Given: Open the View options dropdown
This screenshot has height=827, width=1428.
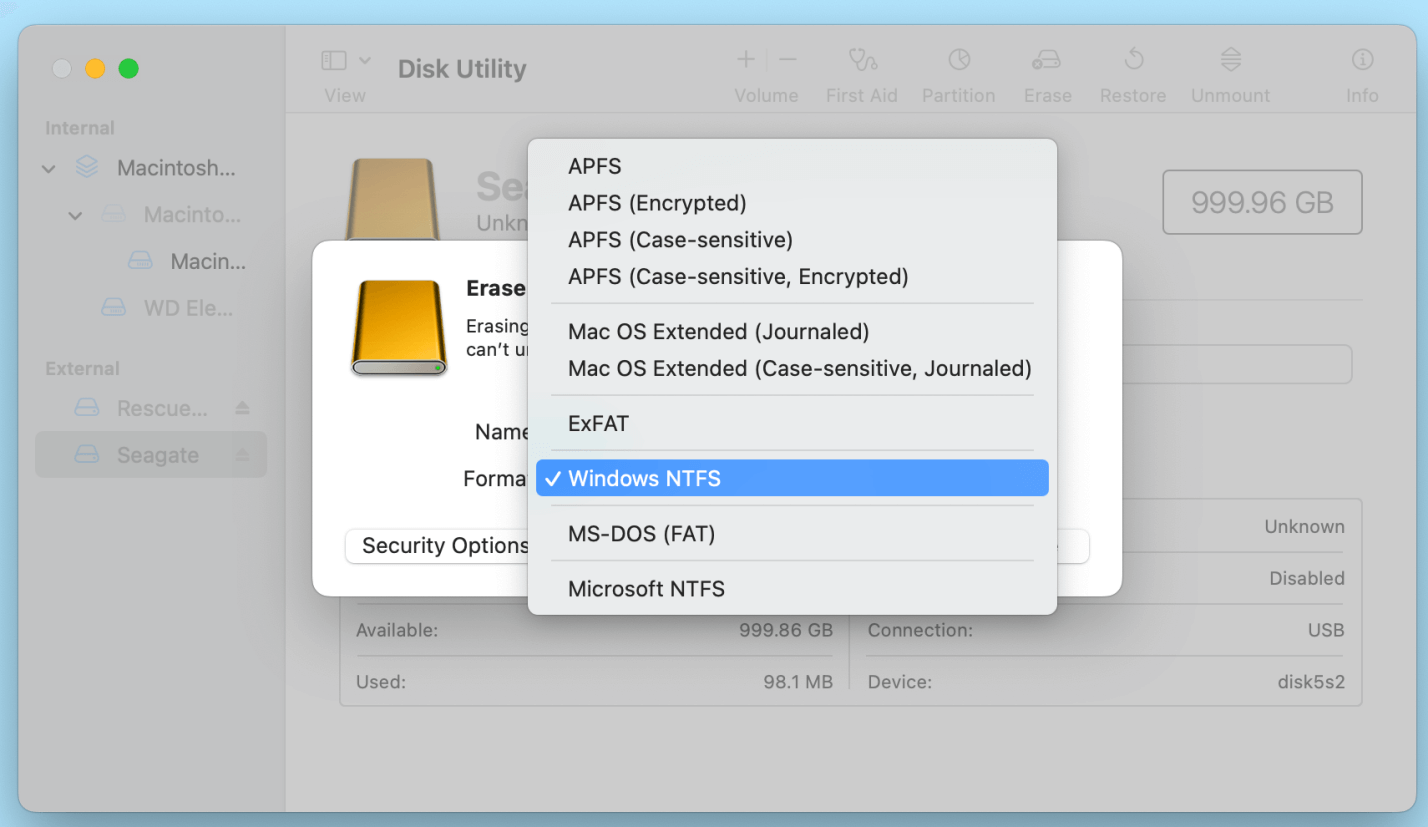Looking at the screenshot, I should pos(344,60).
